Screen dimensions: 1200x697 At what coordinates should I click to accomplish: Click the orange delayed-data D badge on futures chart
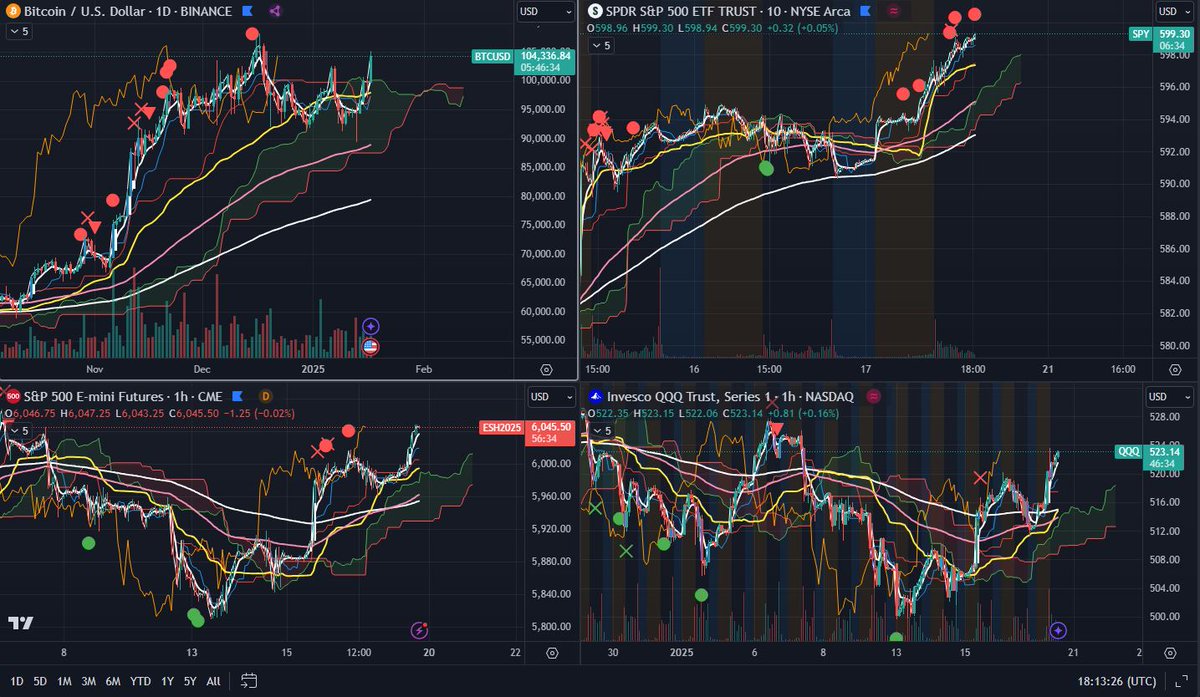tap(266, 397)
